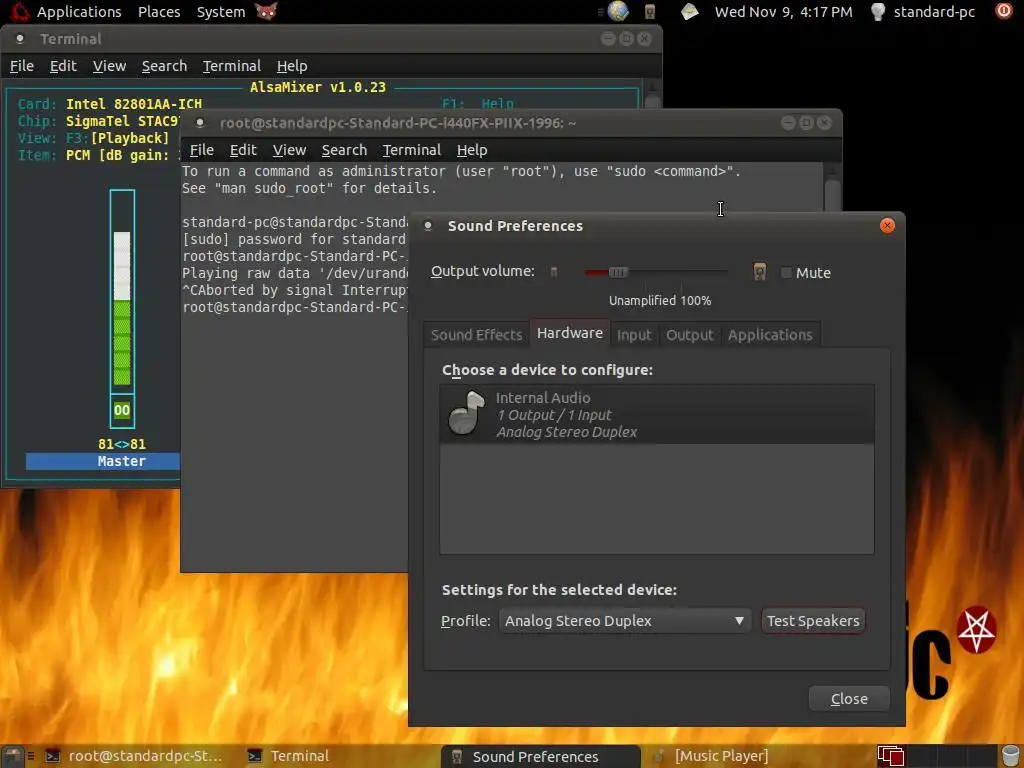Switch to the Output tab
Image resolution: width=1024 pixels, height=768 pixels.
690,335
